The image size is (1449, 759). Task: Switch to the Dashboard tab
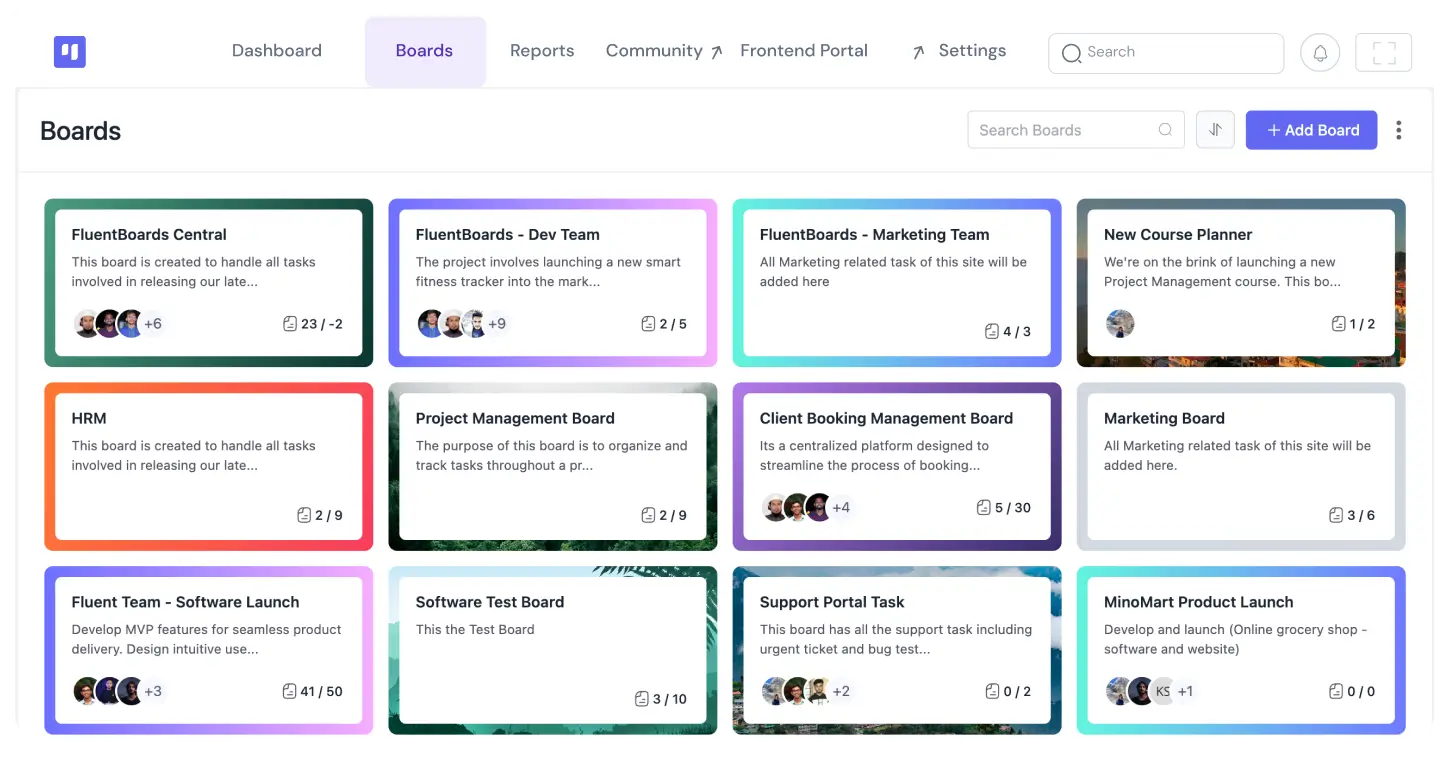pos(277,51)
